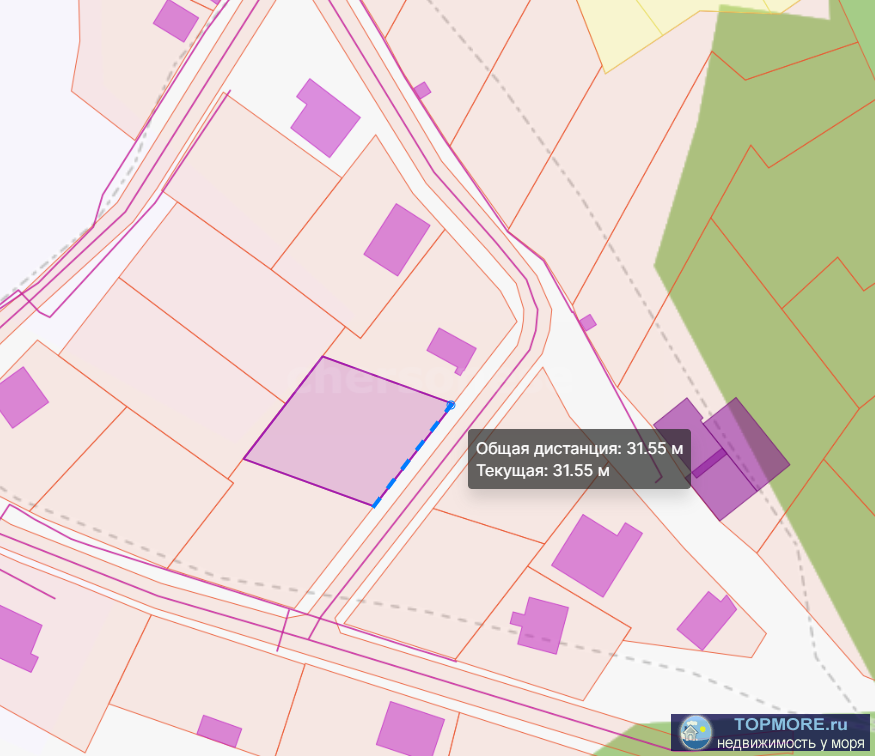Open the TOPMORE.ru watermark link text
The height and width of the screenshot is (756, 875).
click(x=783, y=725)
